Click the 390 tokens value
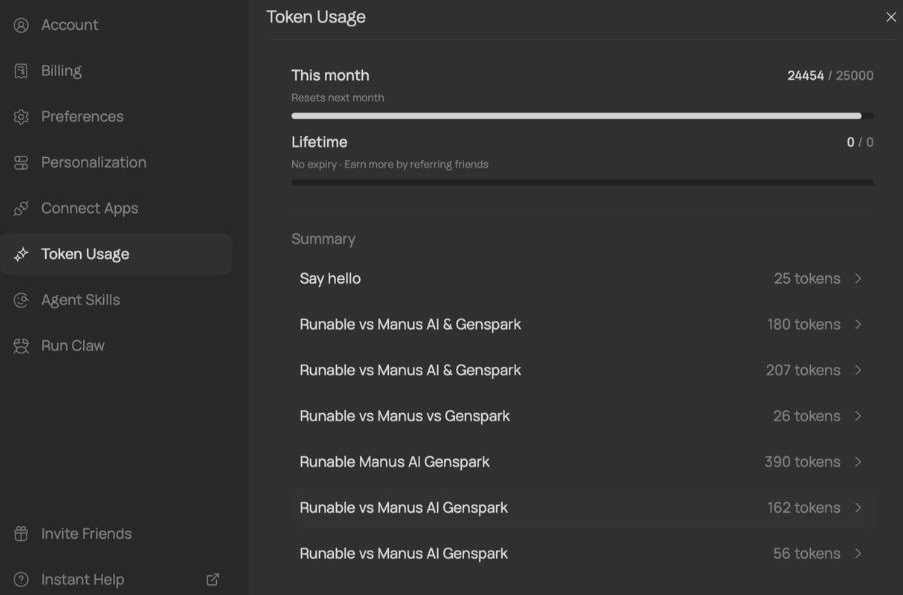 [x=802, y=462]
